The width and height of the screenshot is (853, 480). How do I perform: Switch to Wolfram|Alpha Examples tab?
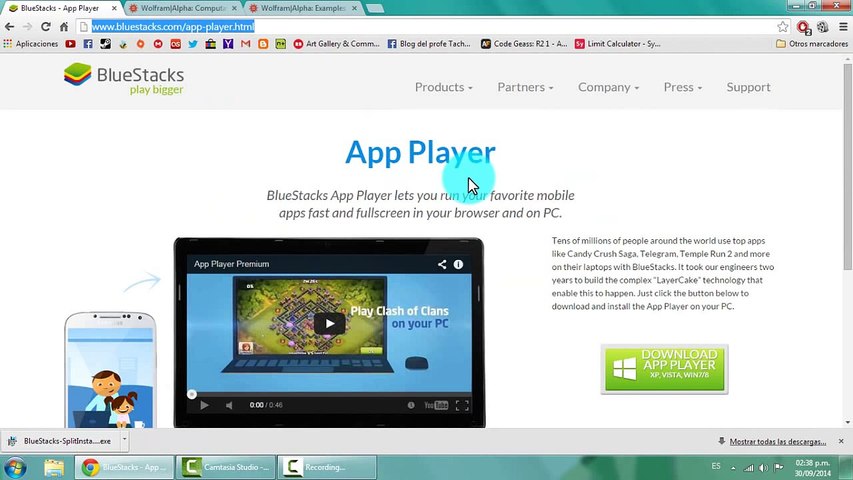pos(302,8)
